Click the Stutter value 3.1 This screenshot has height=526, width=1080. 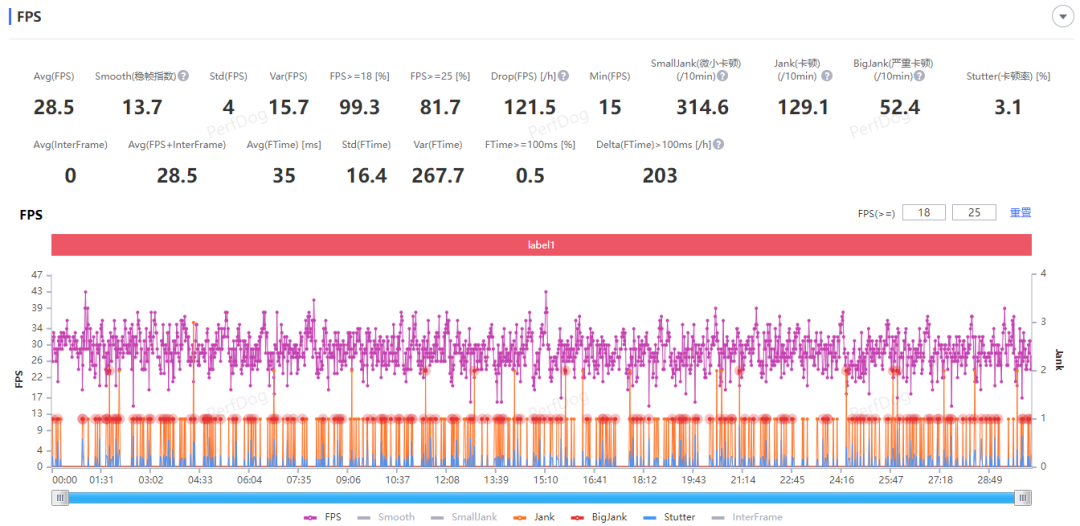(1008, 107)
